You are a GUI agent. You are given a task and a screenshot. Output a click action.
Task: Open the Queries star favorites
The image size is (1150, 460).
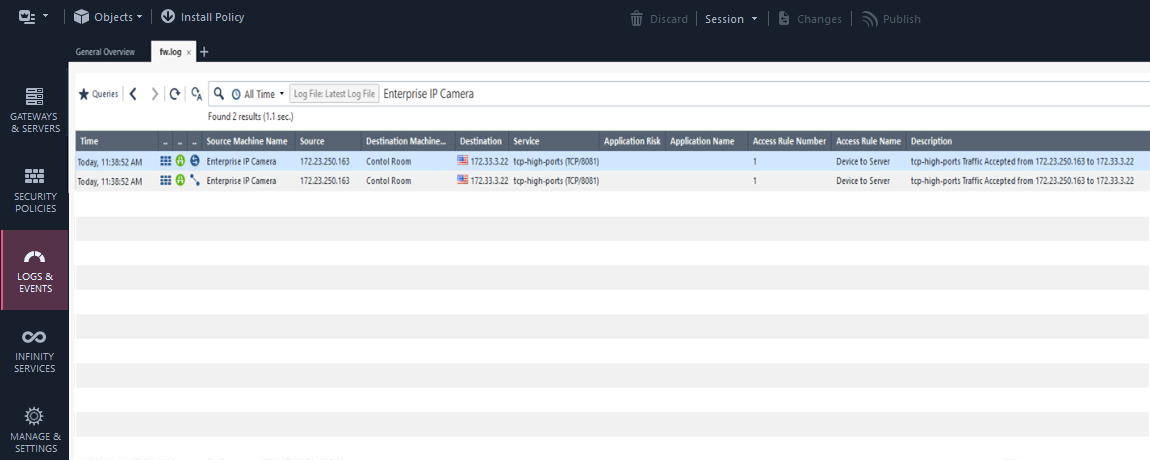pyautogui.click(x=98, y=94)
